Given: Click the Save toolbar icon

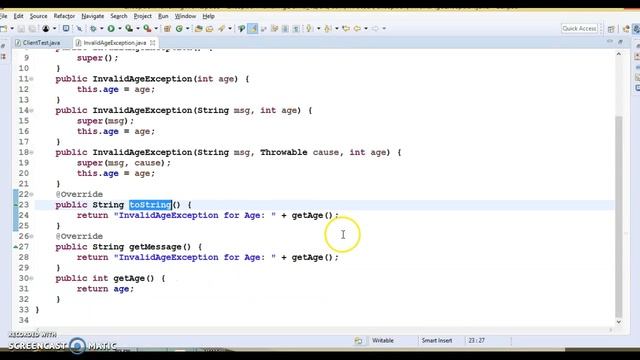Looking at the screenshot, I should coord(21,29).
